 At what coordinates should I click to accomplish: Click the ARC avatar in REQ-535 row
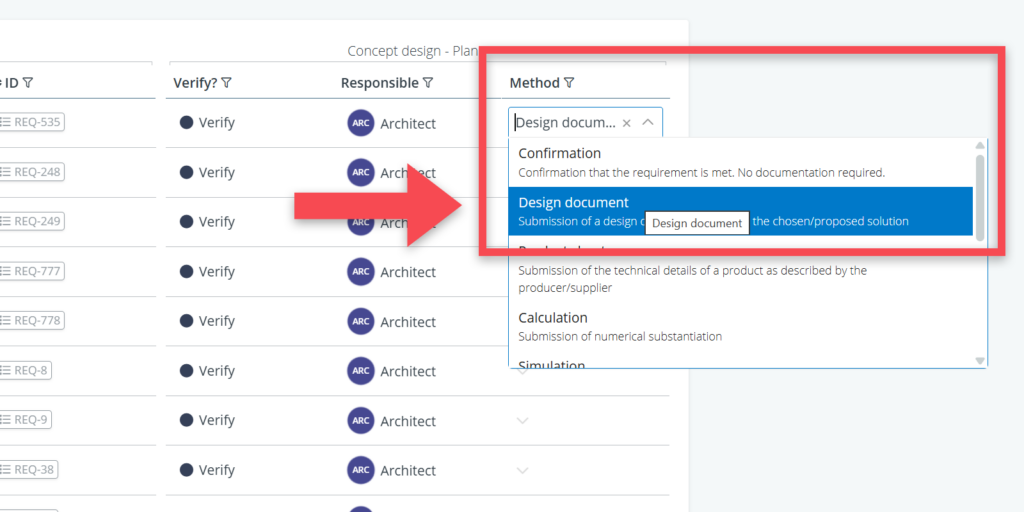coord(361,123)
